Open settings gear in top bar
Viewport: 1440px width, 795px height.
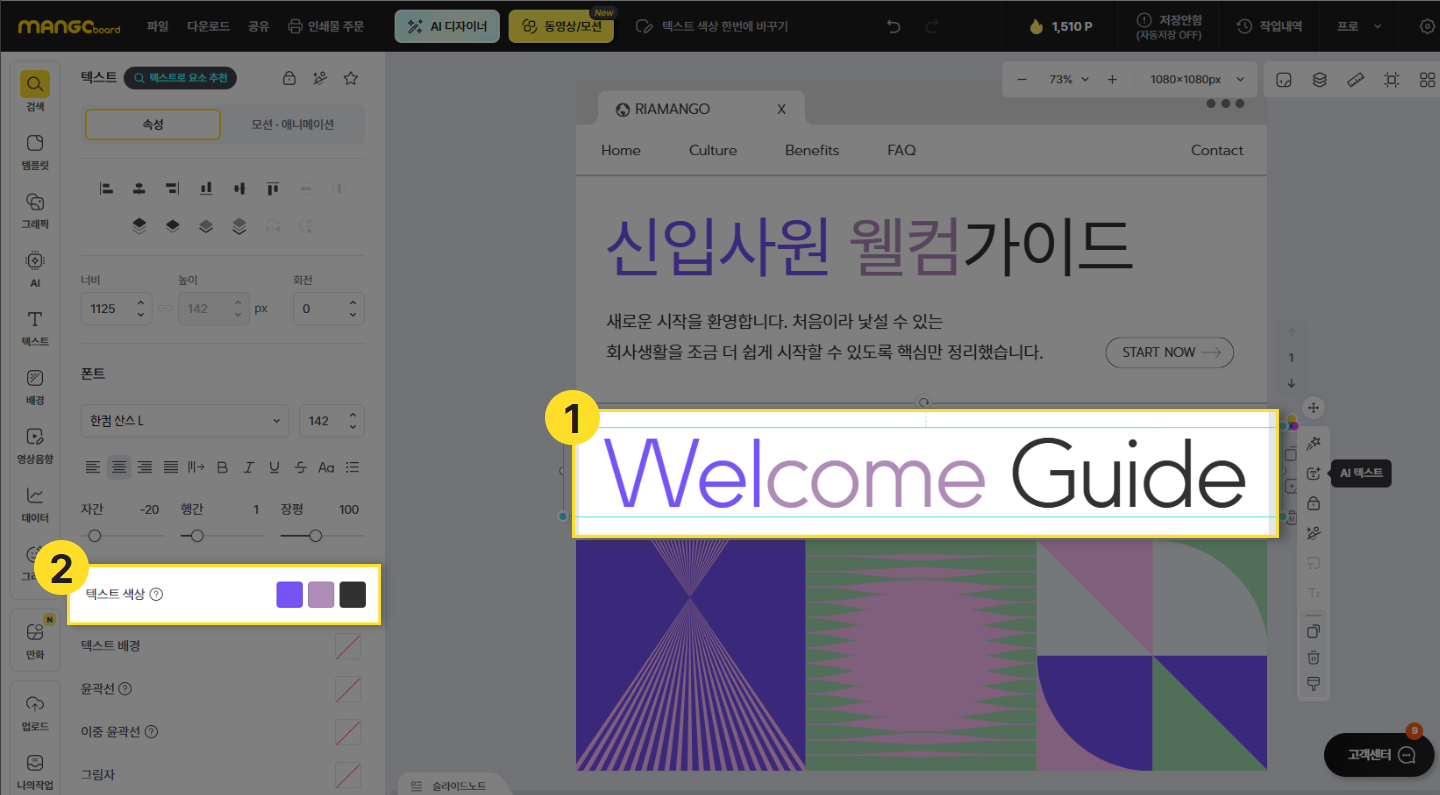1427,26
